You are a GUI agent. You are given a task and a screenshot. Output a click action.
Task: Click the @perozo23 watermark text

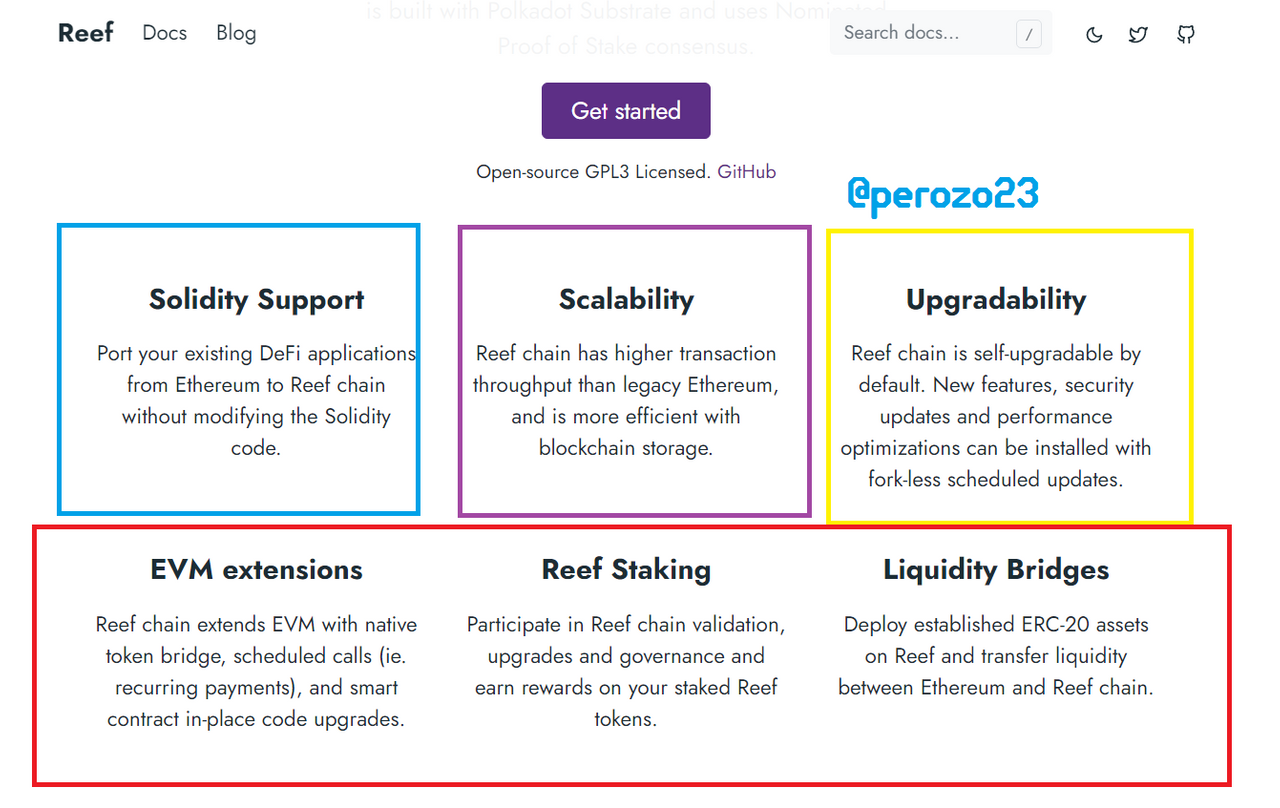tap(943, 194)
